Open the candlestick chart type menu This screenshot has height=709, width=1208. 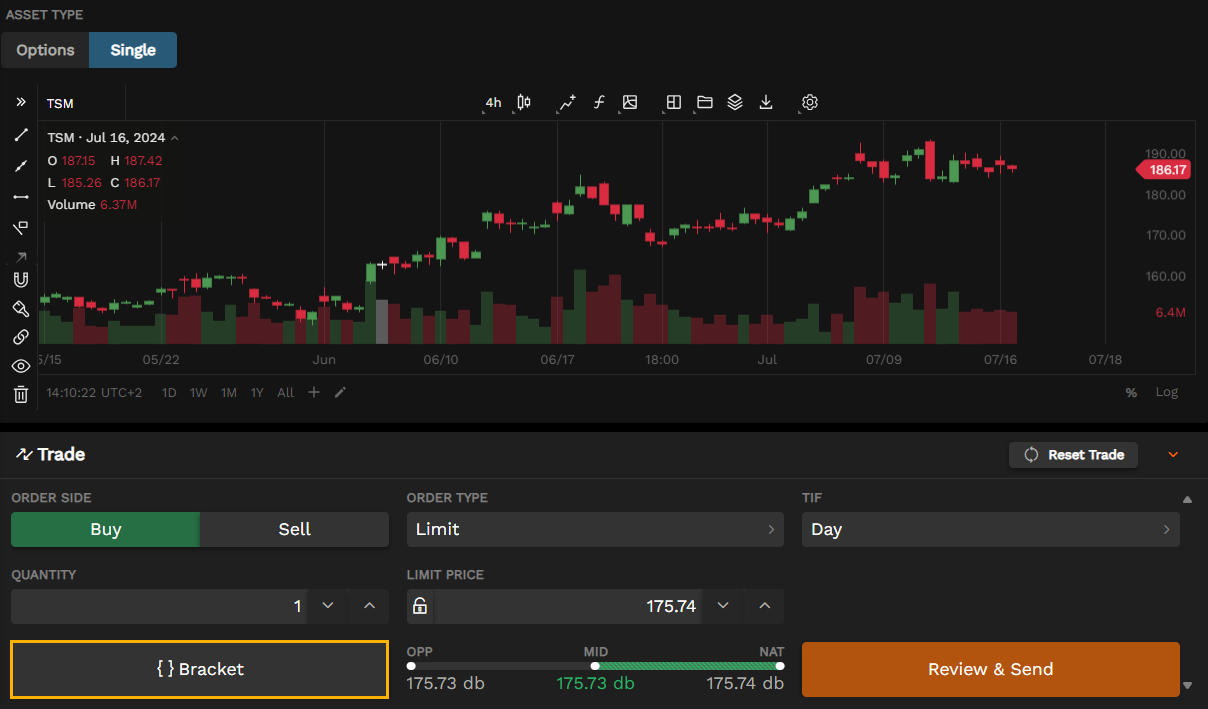click(x=524, y=102)
